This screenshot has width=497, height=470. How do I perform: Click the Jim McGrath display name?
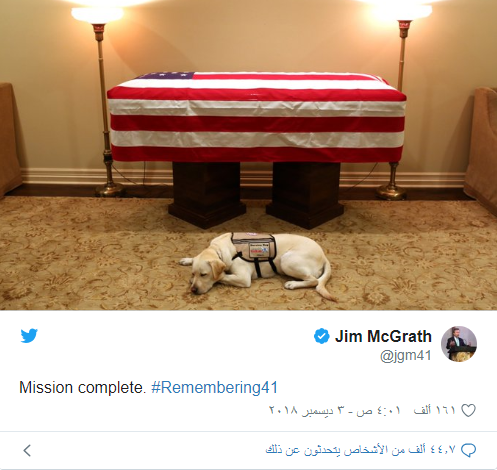point(383,336)
